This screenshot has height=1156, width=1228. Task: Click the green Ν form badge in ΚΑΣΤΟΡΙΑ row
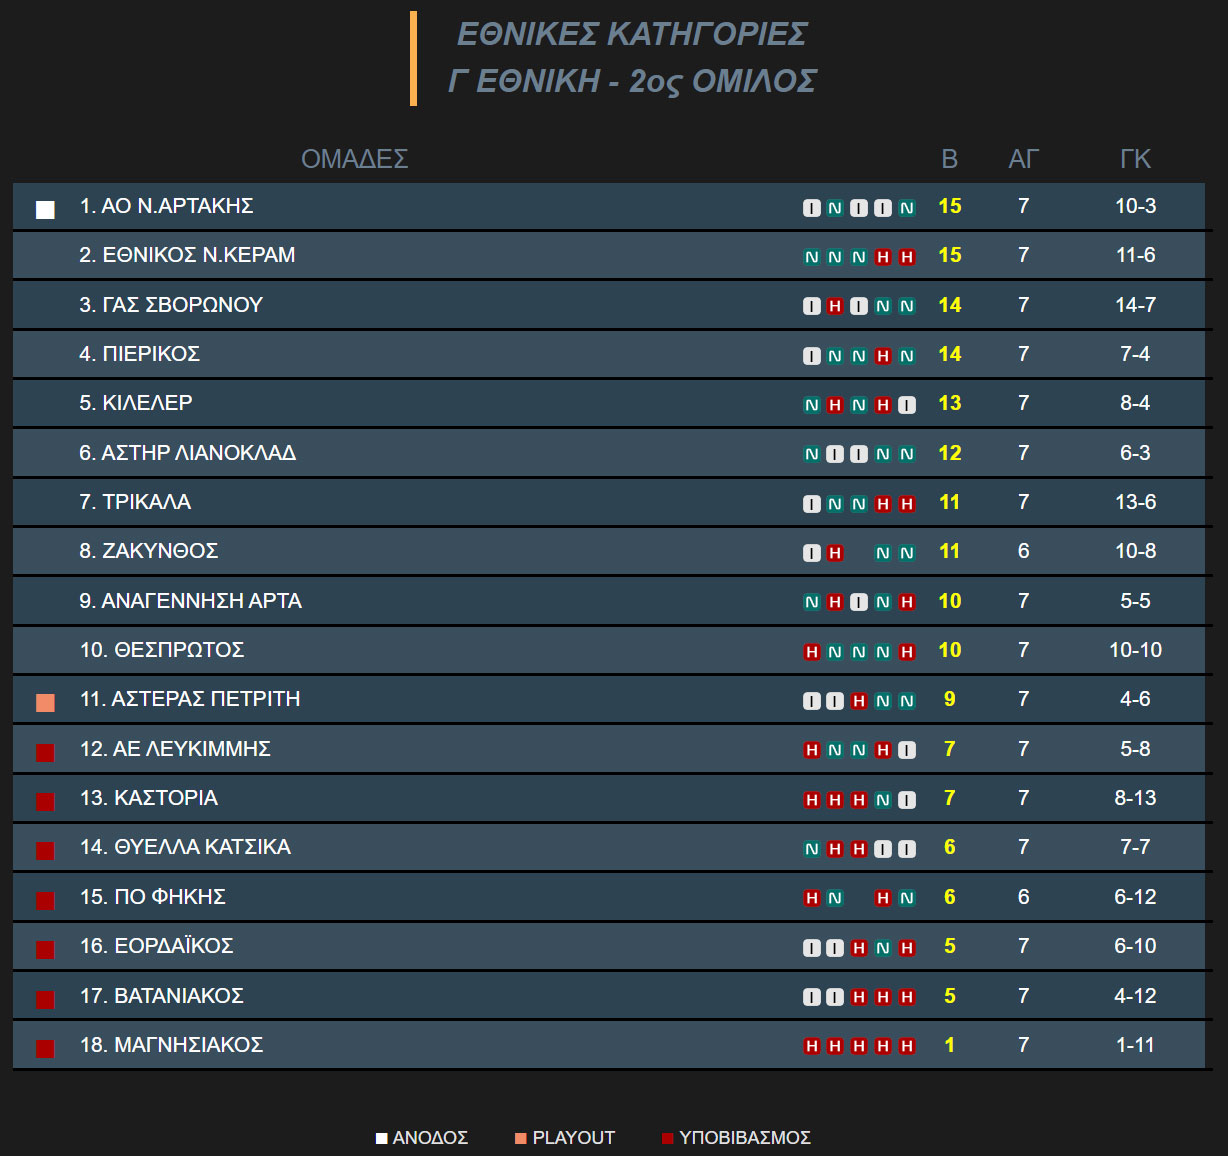pos(883,800)
